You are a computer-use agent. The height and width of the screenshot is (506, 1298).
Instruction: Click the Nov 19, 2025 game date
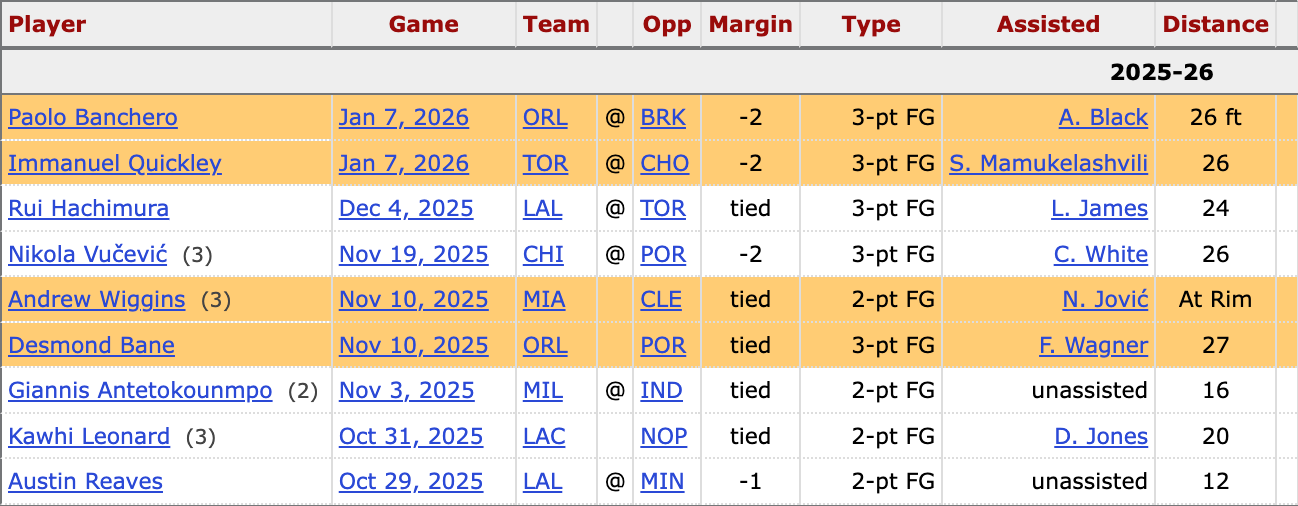click(413, 255)
